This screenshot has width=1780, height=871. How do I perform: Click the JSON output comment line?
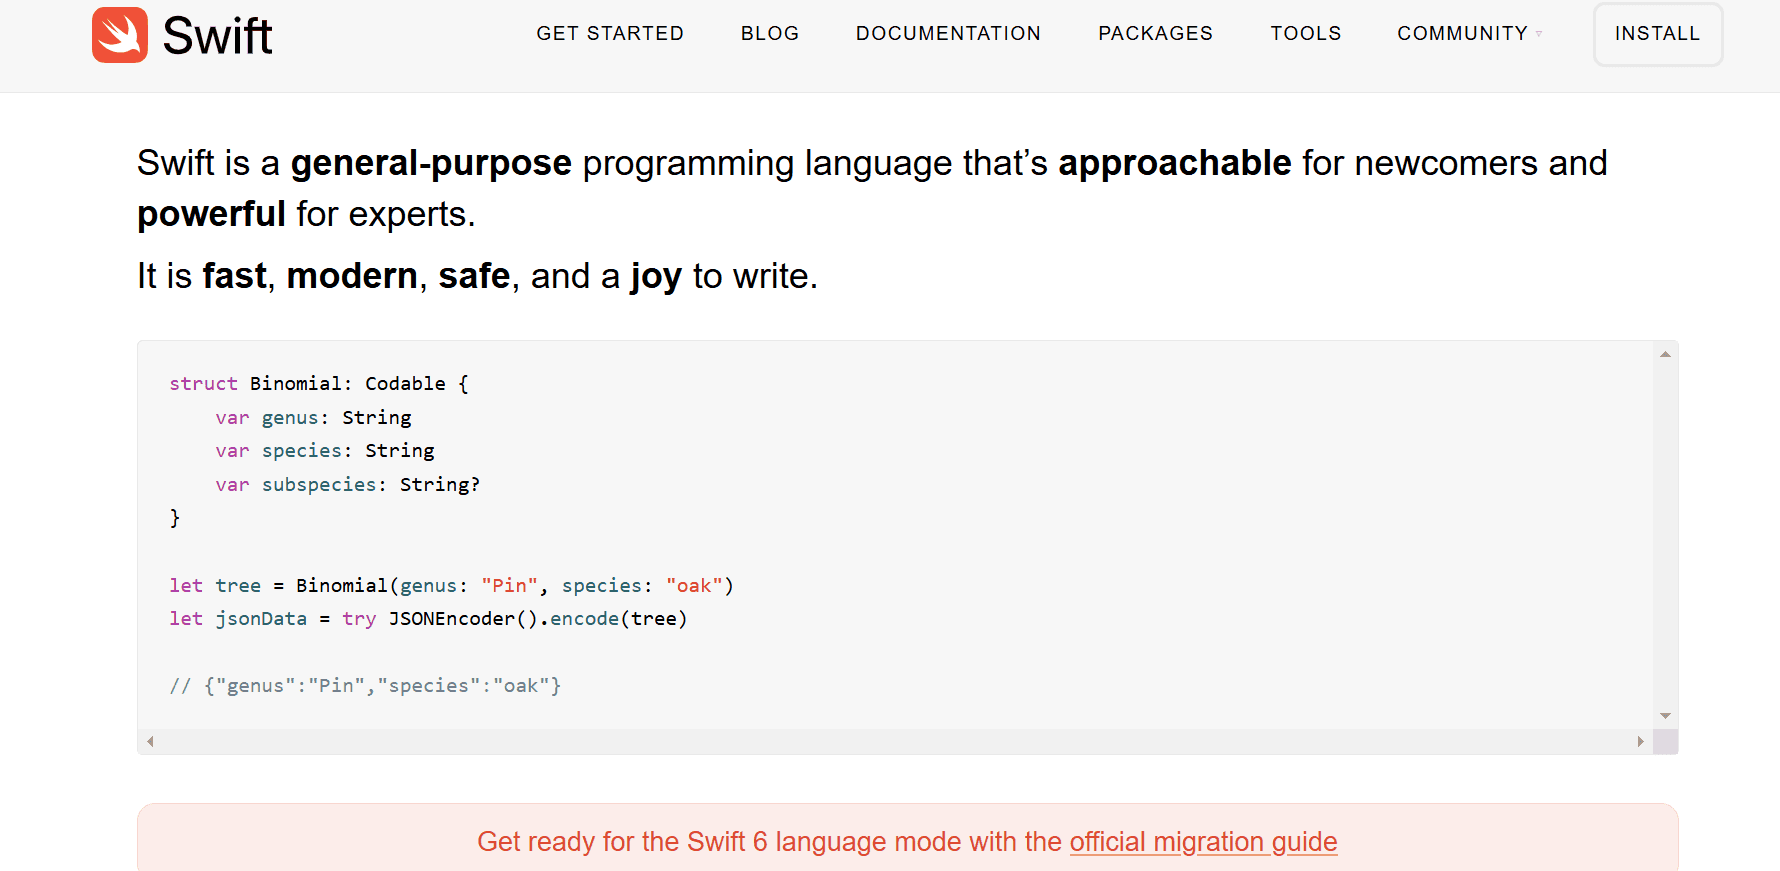tap(365, 686)
